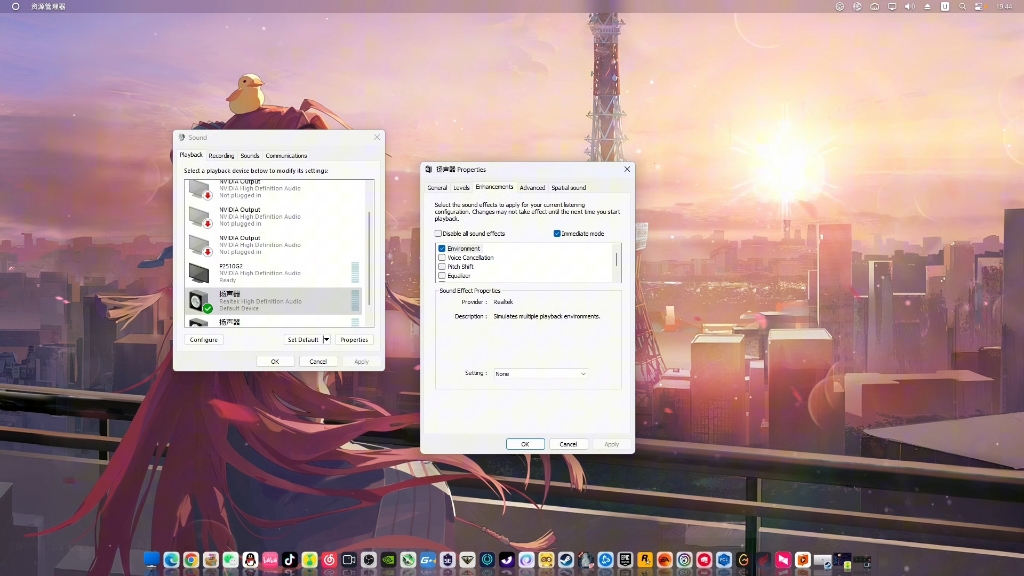Launch Steam from the dock
The image size is (1024, 576).
pyautogui.click(x=566, y=560)
